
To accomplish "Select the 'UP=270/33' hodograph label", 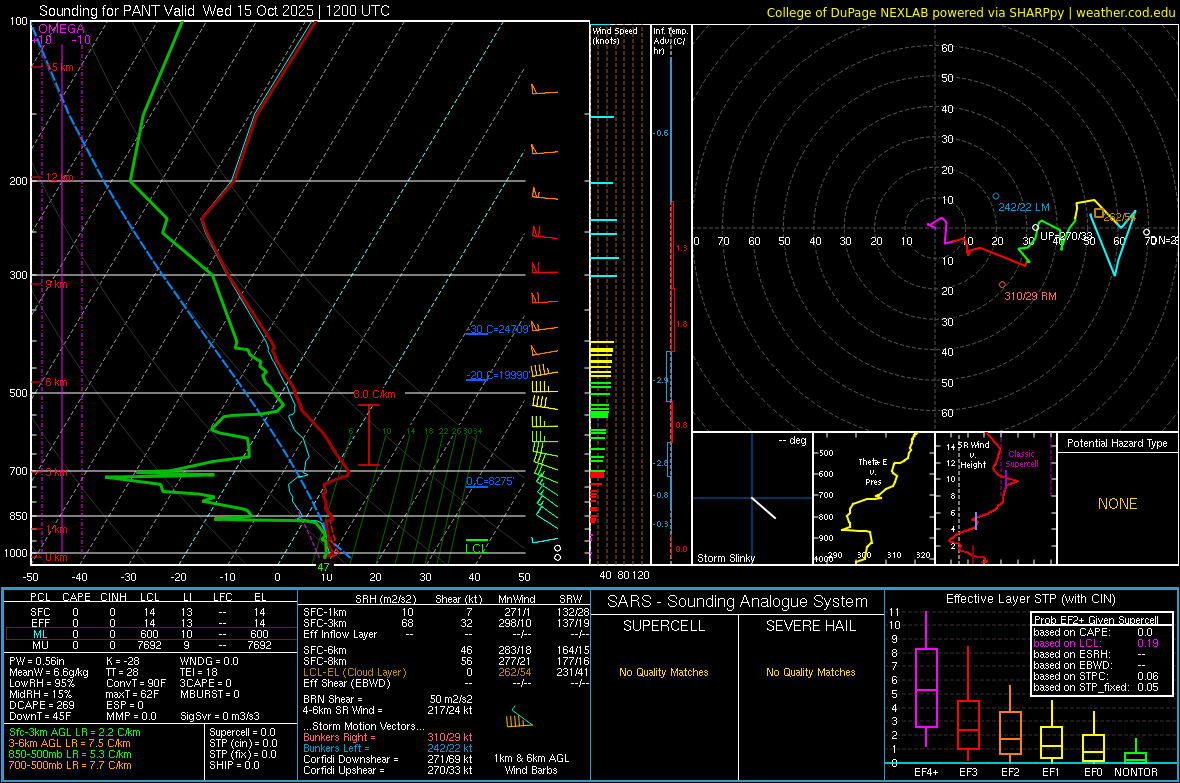I will tap(1066, 236).
